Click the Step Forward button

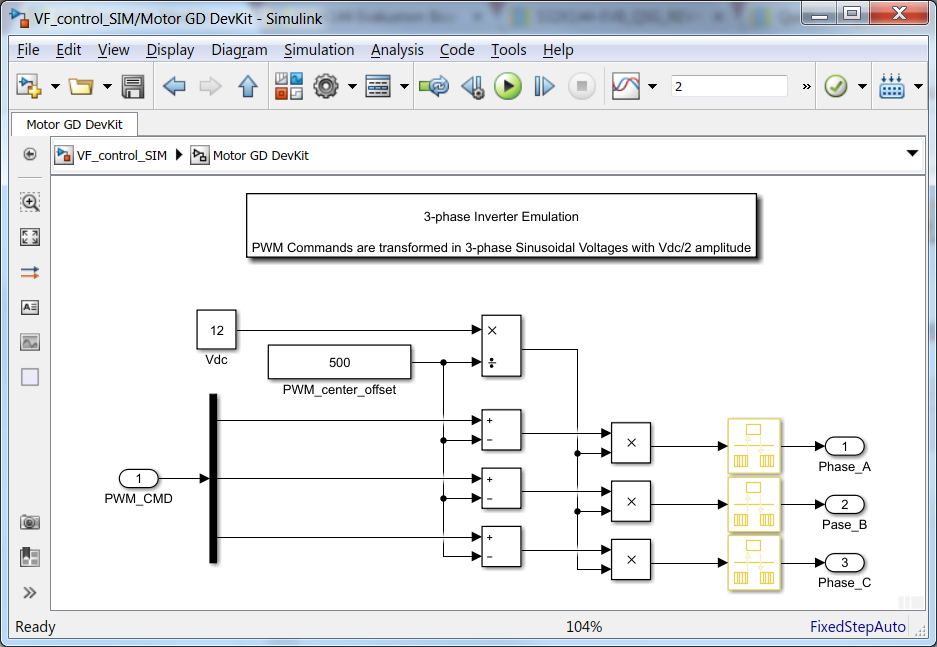point(544,87)
